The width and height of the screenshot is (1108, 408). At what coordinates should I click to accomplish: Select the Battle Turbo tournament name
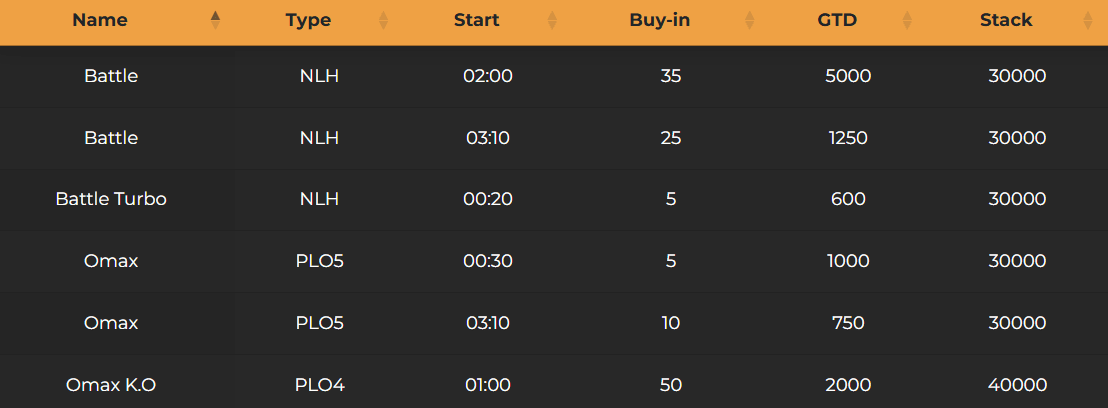pyautogui.click(x=111, y=199)
